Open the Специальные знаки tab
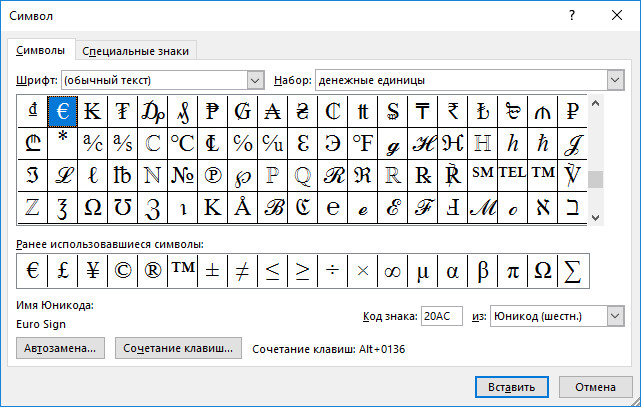Screen dimensions: 641x407 [x=136, y=51]
